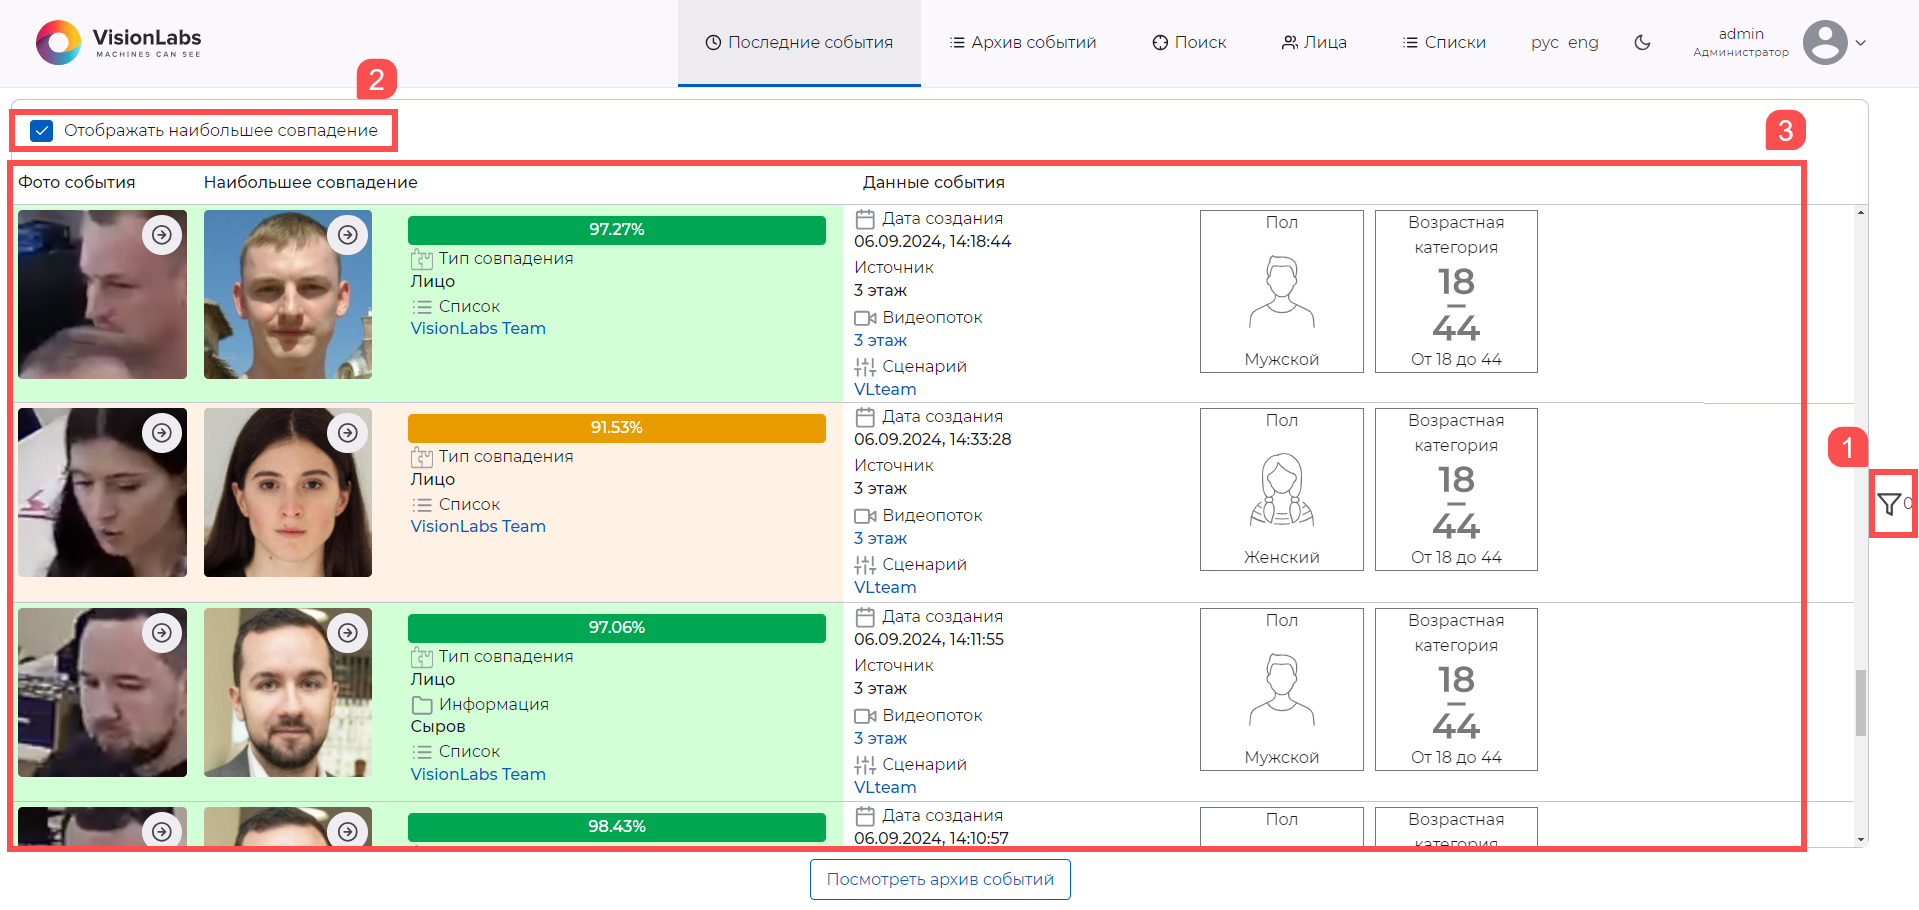Open the filter funnel icon panel

pos(1889,505)
